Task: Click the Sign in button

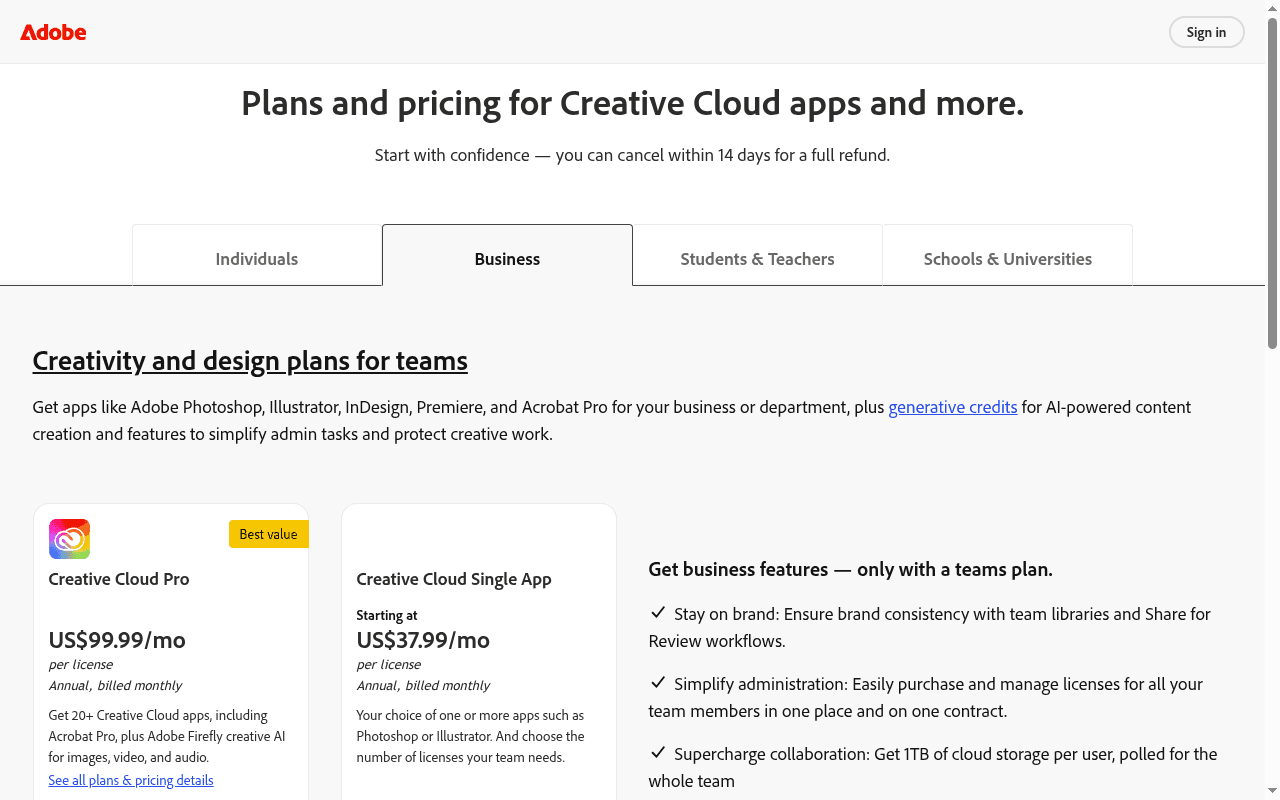Action: (1206, 32)
